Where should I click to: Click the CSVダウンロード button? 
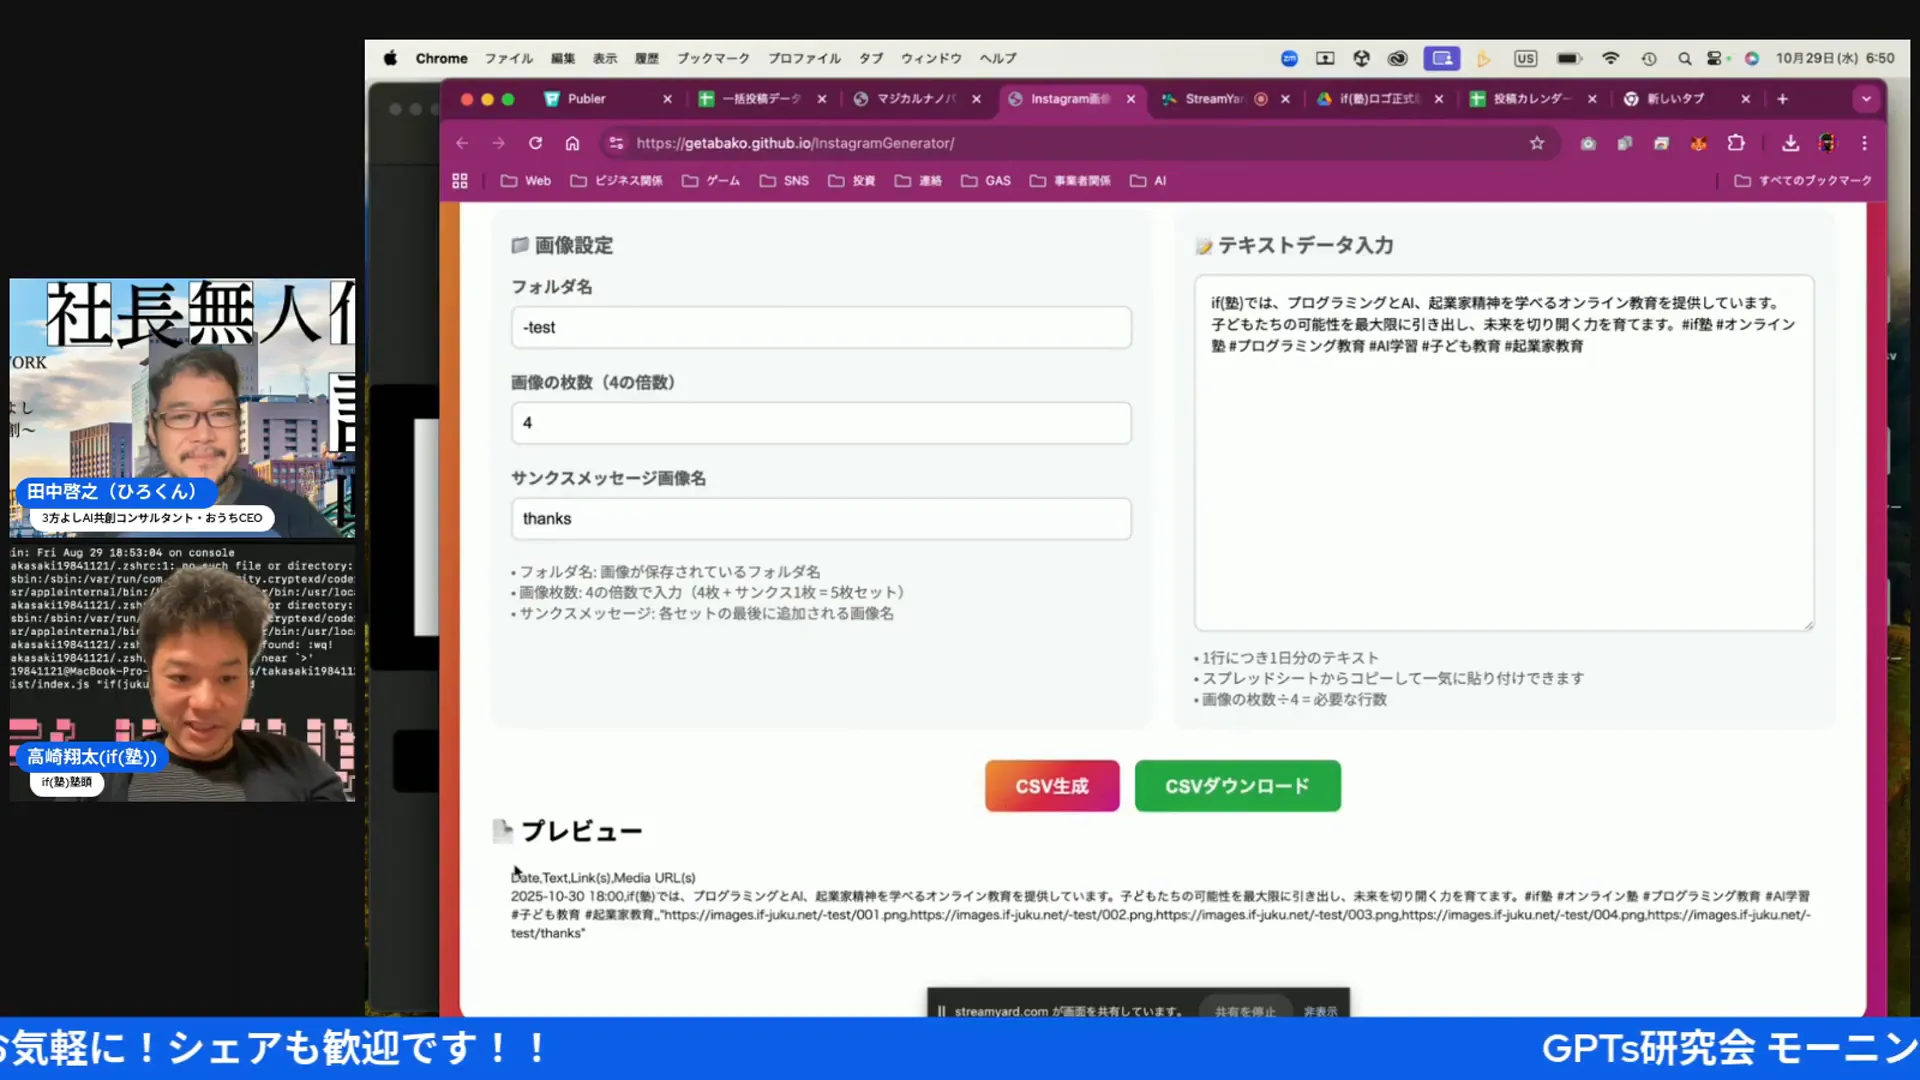point(1237,786)
